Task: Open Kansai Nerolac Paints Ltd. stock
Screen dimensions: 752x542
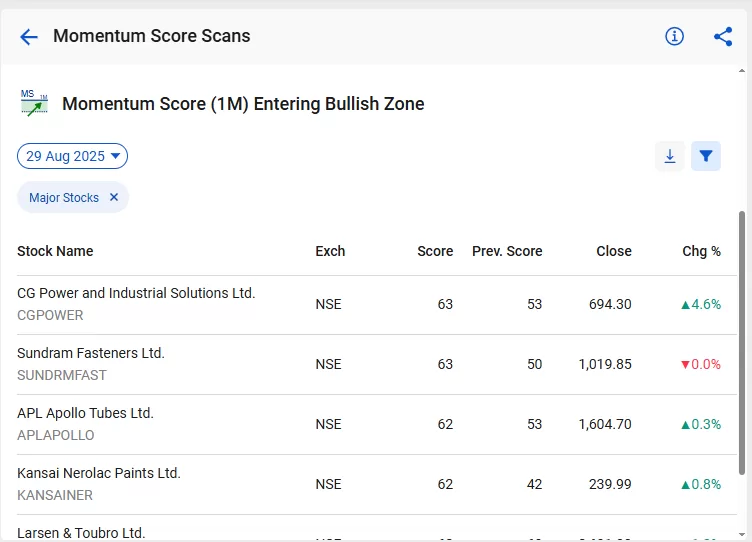Action: coord(99,473)
